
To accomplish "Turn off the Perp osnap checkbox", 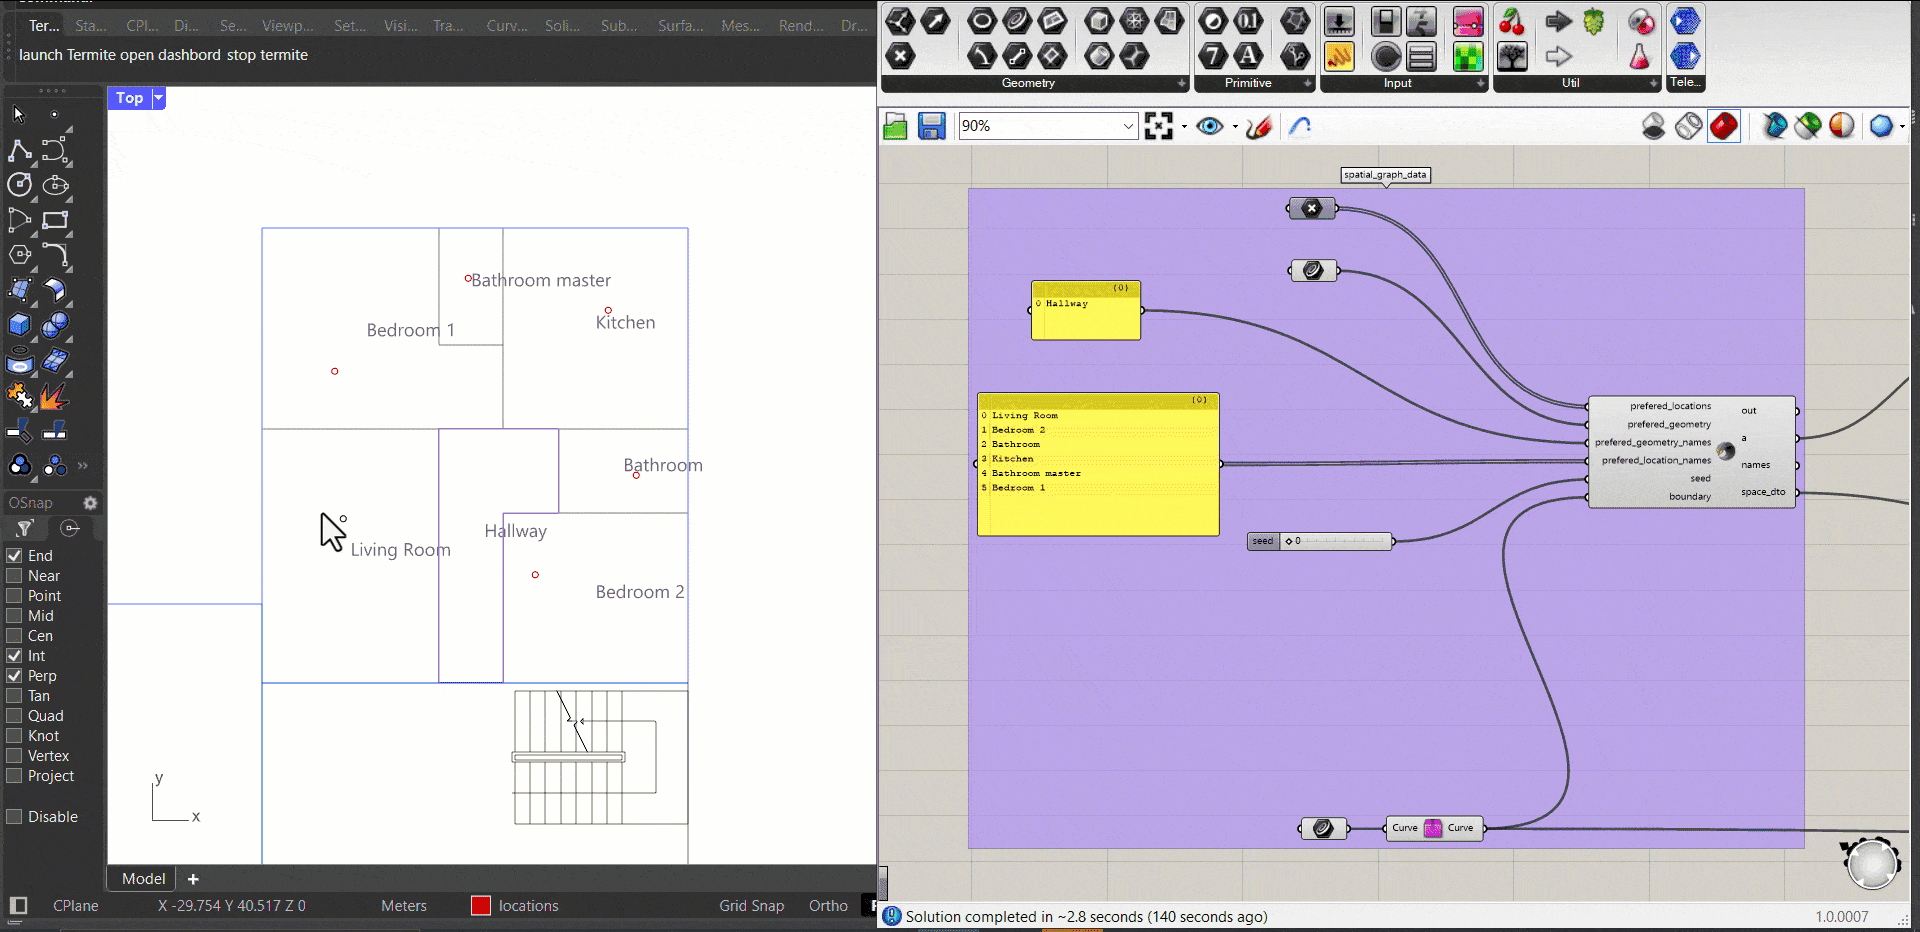I will (15, 676).
